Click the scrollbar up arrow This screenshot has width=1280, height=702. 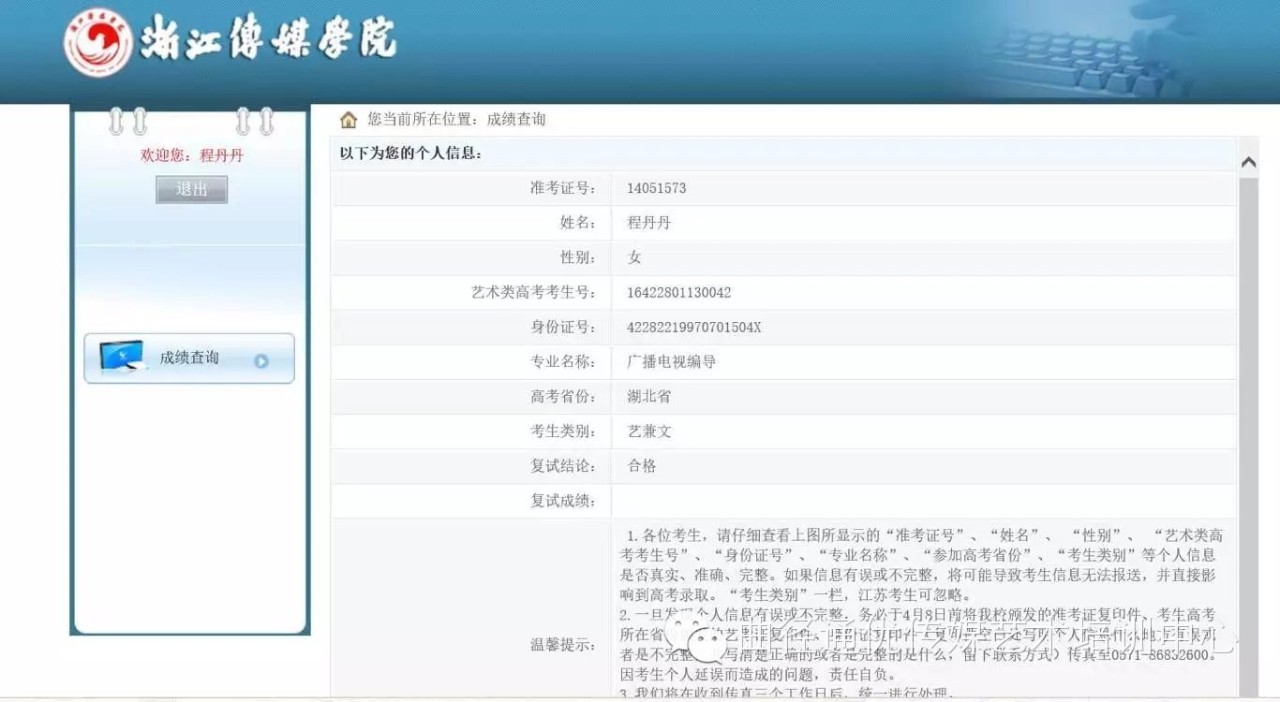pos(1248,162)
